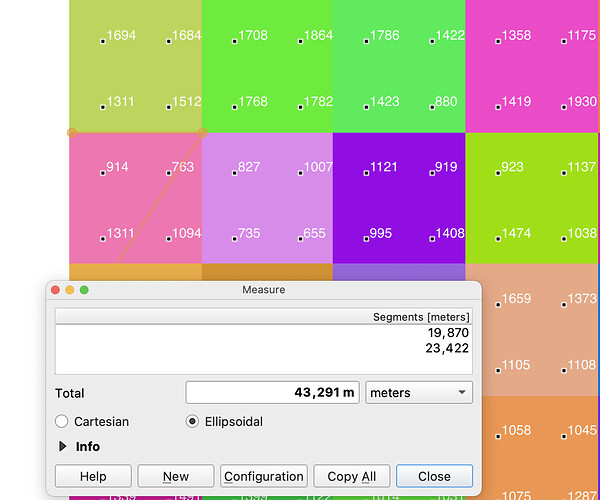600x500 pixels.
Task: Open the meters units dropdown
Action: point(419,393)
